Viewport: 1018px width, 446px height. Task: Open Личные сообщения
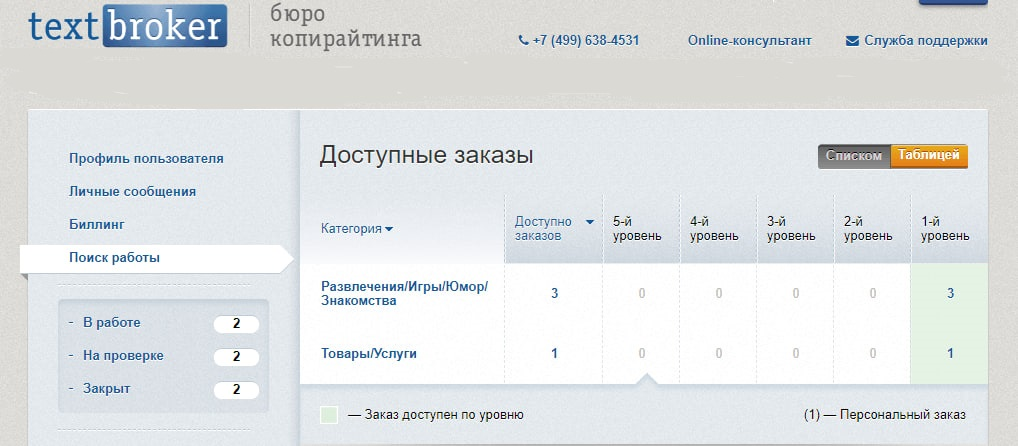coord(132,191)
